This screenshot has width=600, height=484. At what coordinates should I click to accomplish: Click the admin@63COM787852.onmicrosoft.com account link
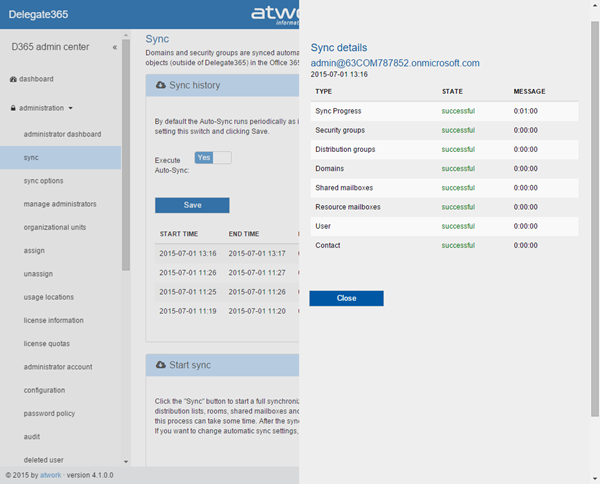tap(395, 63)
